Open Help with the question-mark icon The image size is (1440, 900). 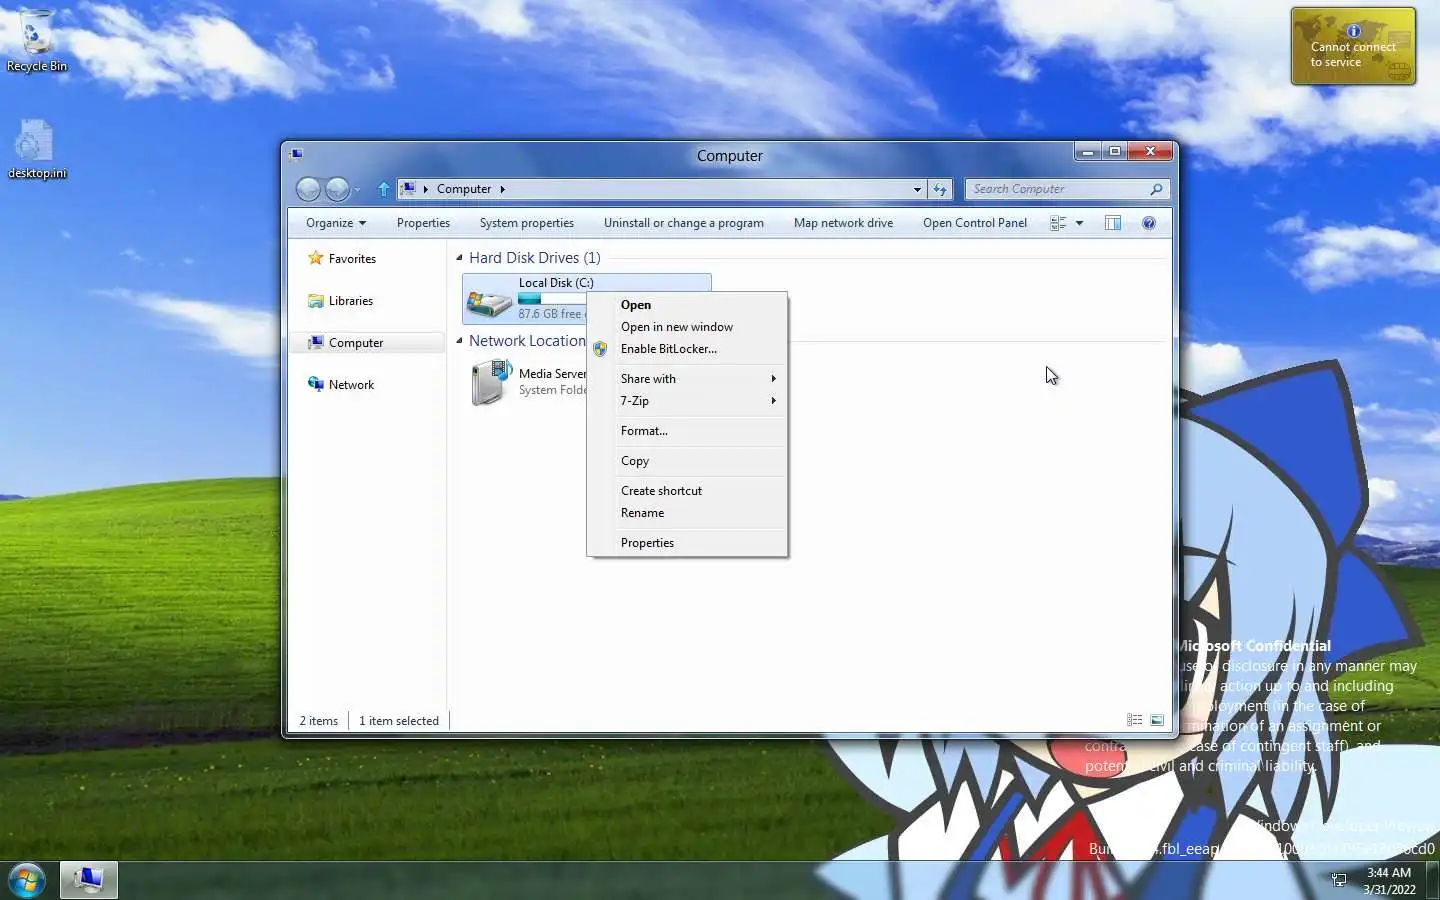click(1149, 223)
